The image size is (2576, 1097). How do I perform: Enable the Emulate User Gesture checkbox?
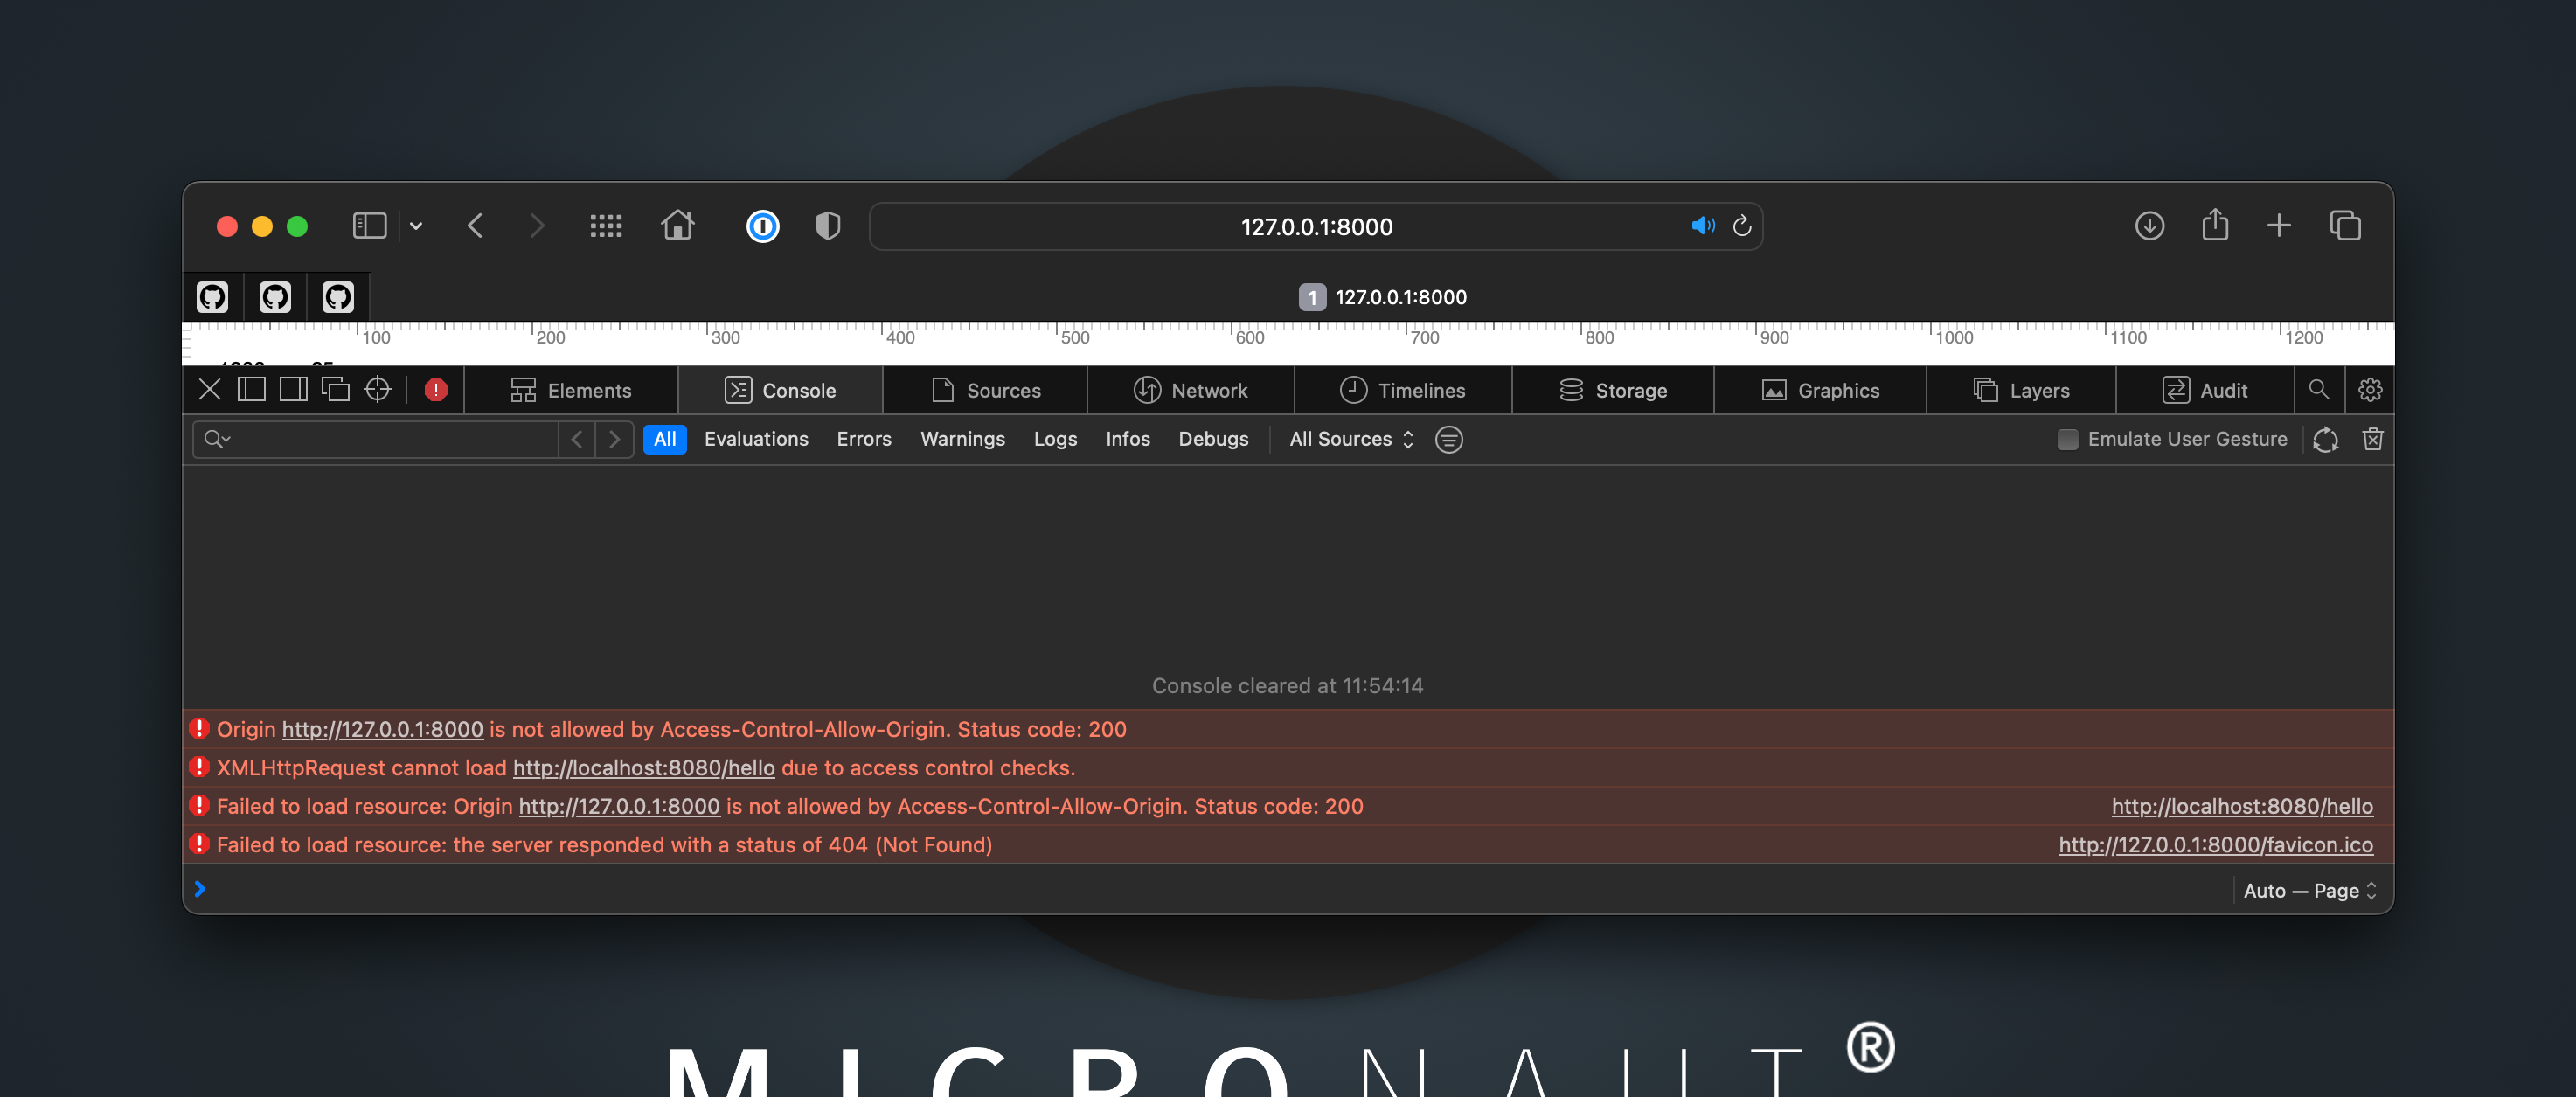point(2066,439)
